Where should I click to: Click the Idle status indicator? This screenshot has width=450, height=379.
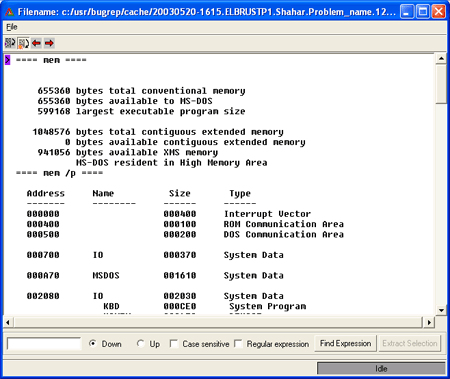point(381,369)
